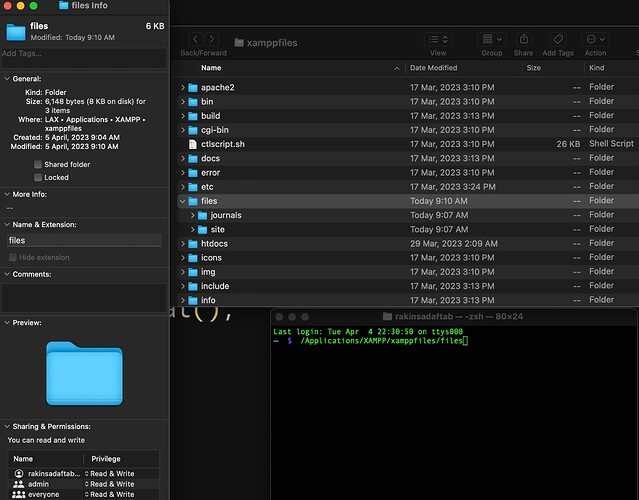Screen dimensions: 639x500
Task: Select the apache2 folder icon
Action: (193, 88)
